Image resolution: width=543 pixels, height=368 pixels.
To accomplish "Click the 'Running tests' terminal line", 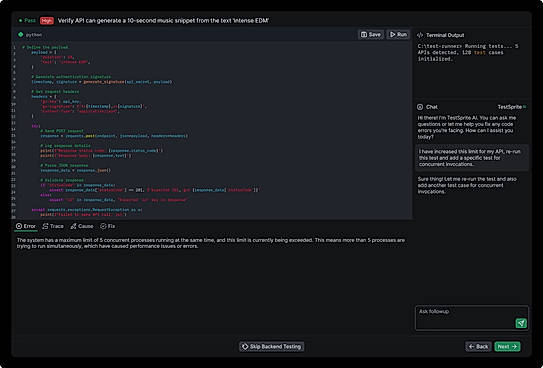I will click(468, 52).
